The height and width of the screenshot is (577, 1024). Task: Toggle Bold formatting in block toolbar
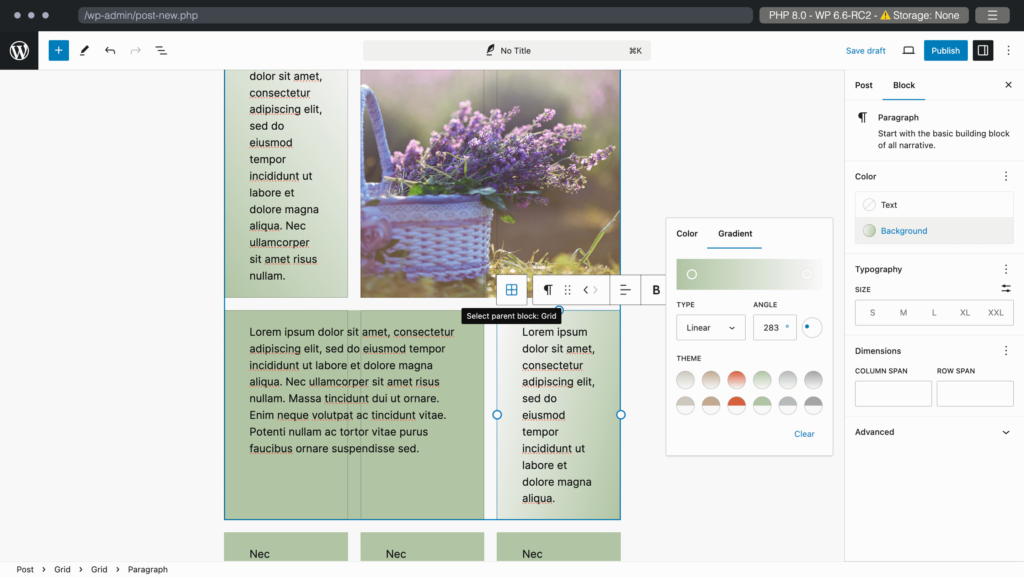[656, 290]
